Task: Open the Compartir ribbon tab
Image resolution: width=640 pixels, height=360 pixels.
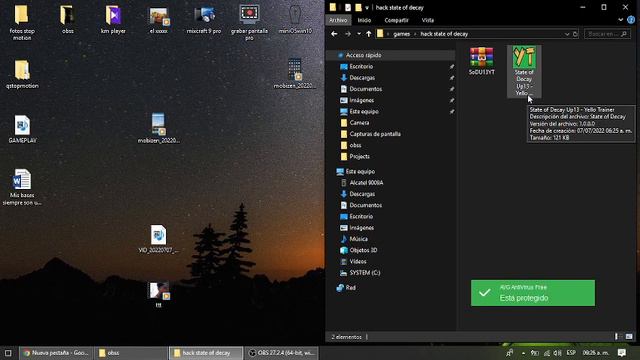Action: (396, 20)
